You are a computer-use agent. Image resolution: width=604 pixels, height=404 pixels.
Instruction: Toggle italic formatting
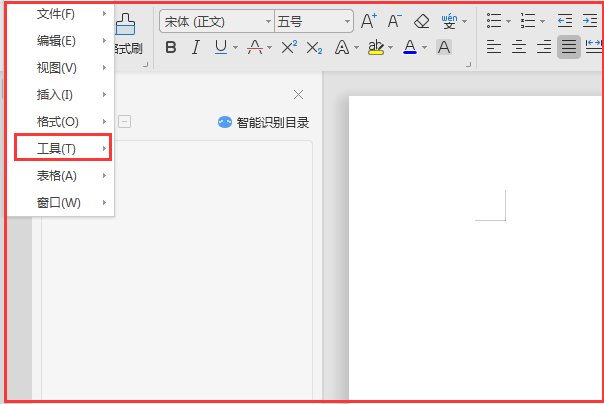196,48
